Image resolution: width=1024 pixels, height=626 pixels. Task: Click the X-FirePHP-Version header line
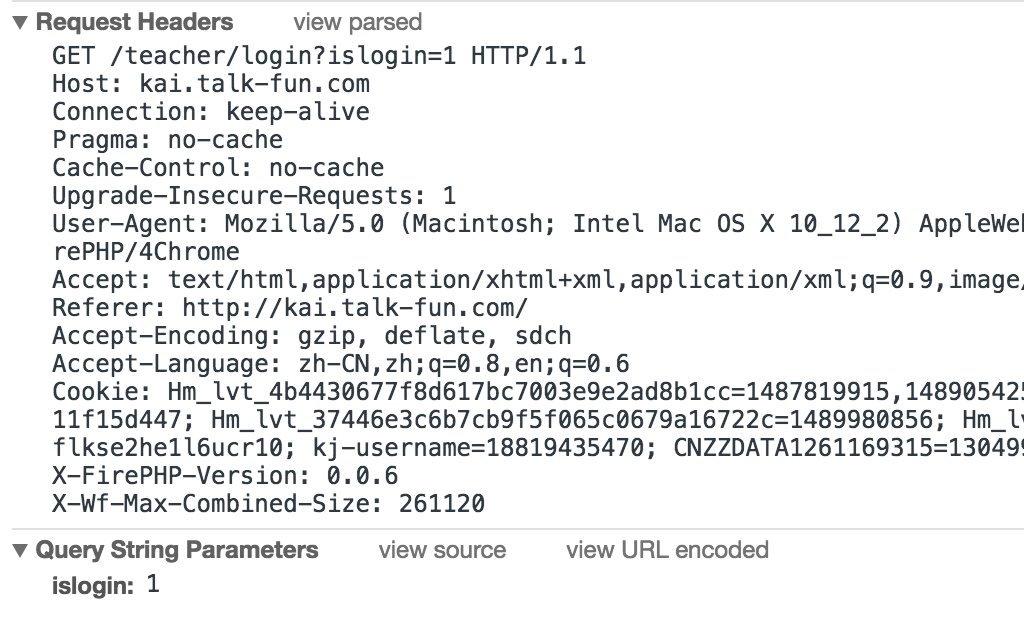[225, 477]
